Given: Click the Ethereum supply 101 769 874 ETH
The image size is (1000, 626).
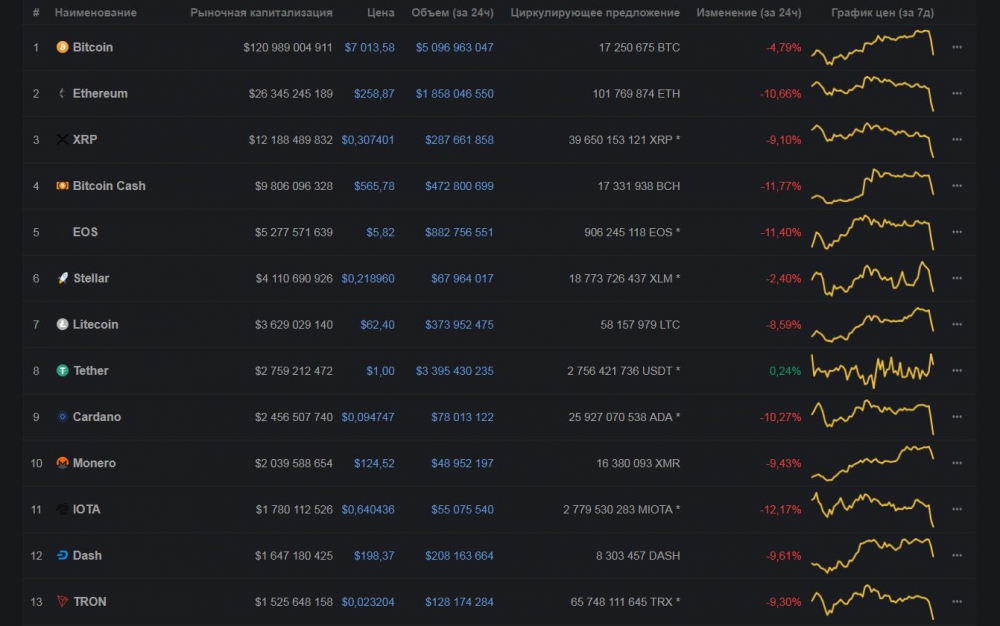Looking at the screenshot, I should pos(636,94).
